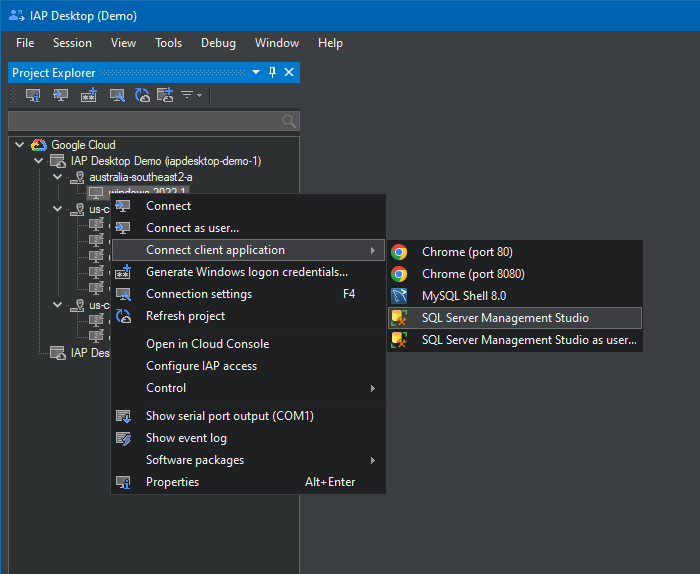Open the Session menu

pos(72,43)
